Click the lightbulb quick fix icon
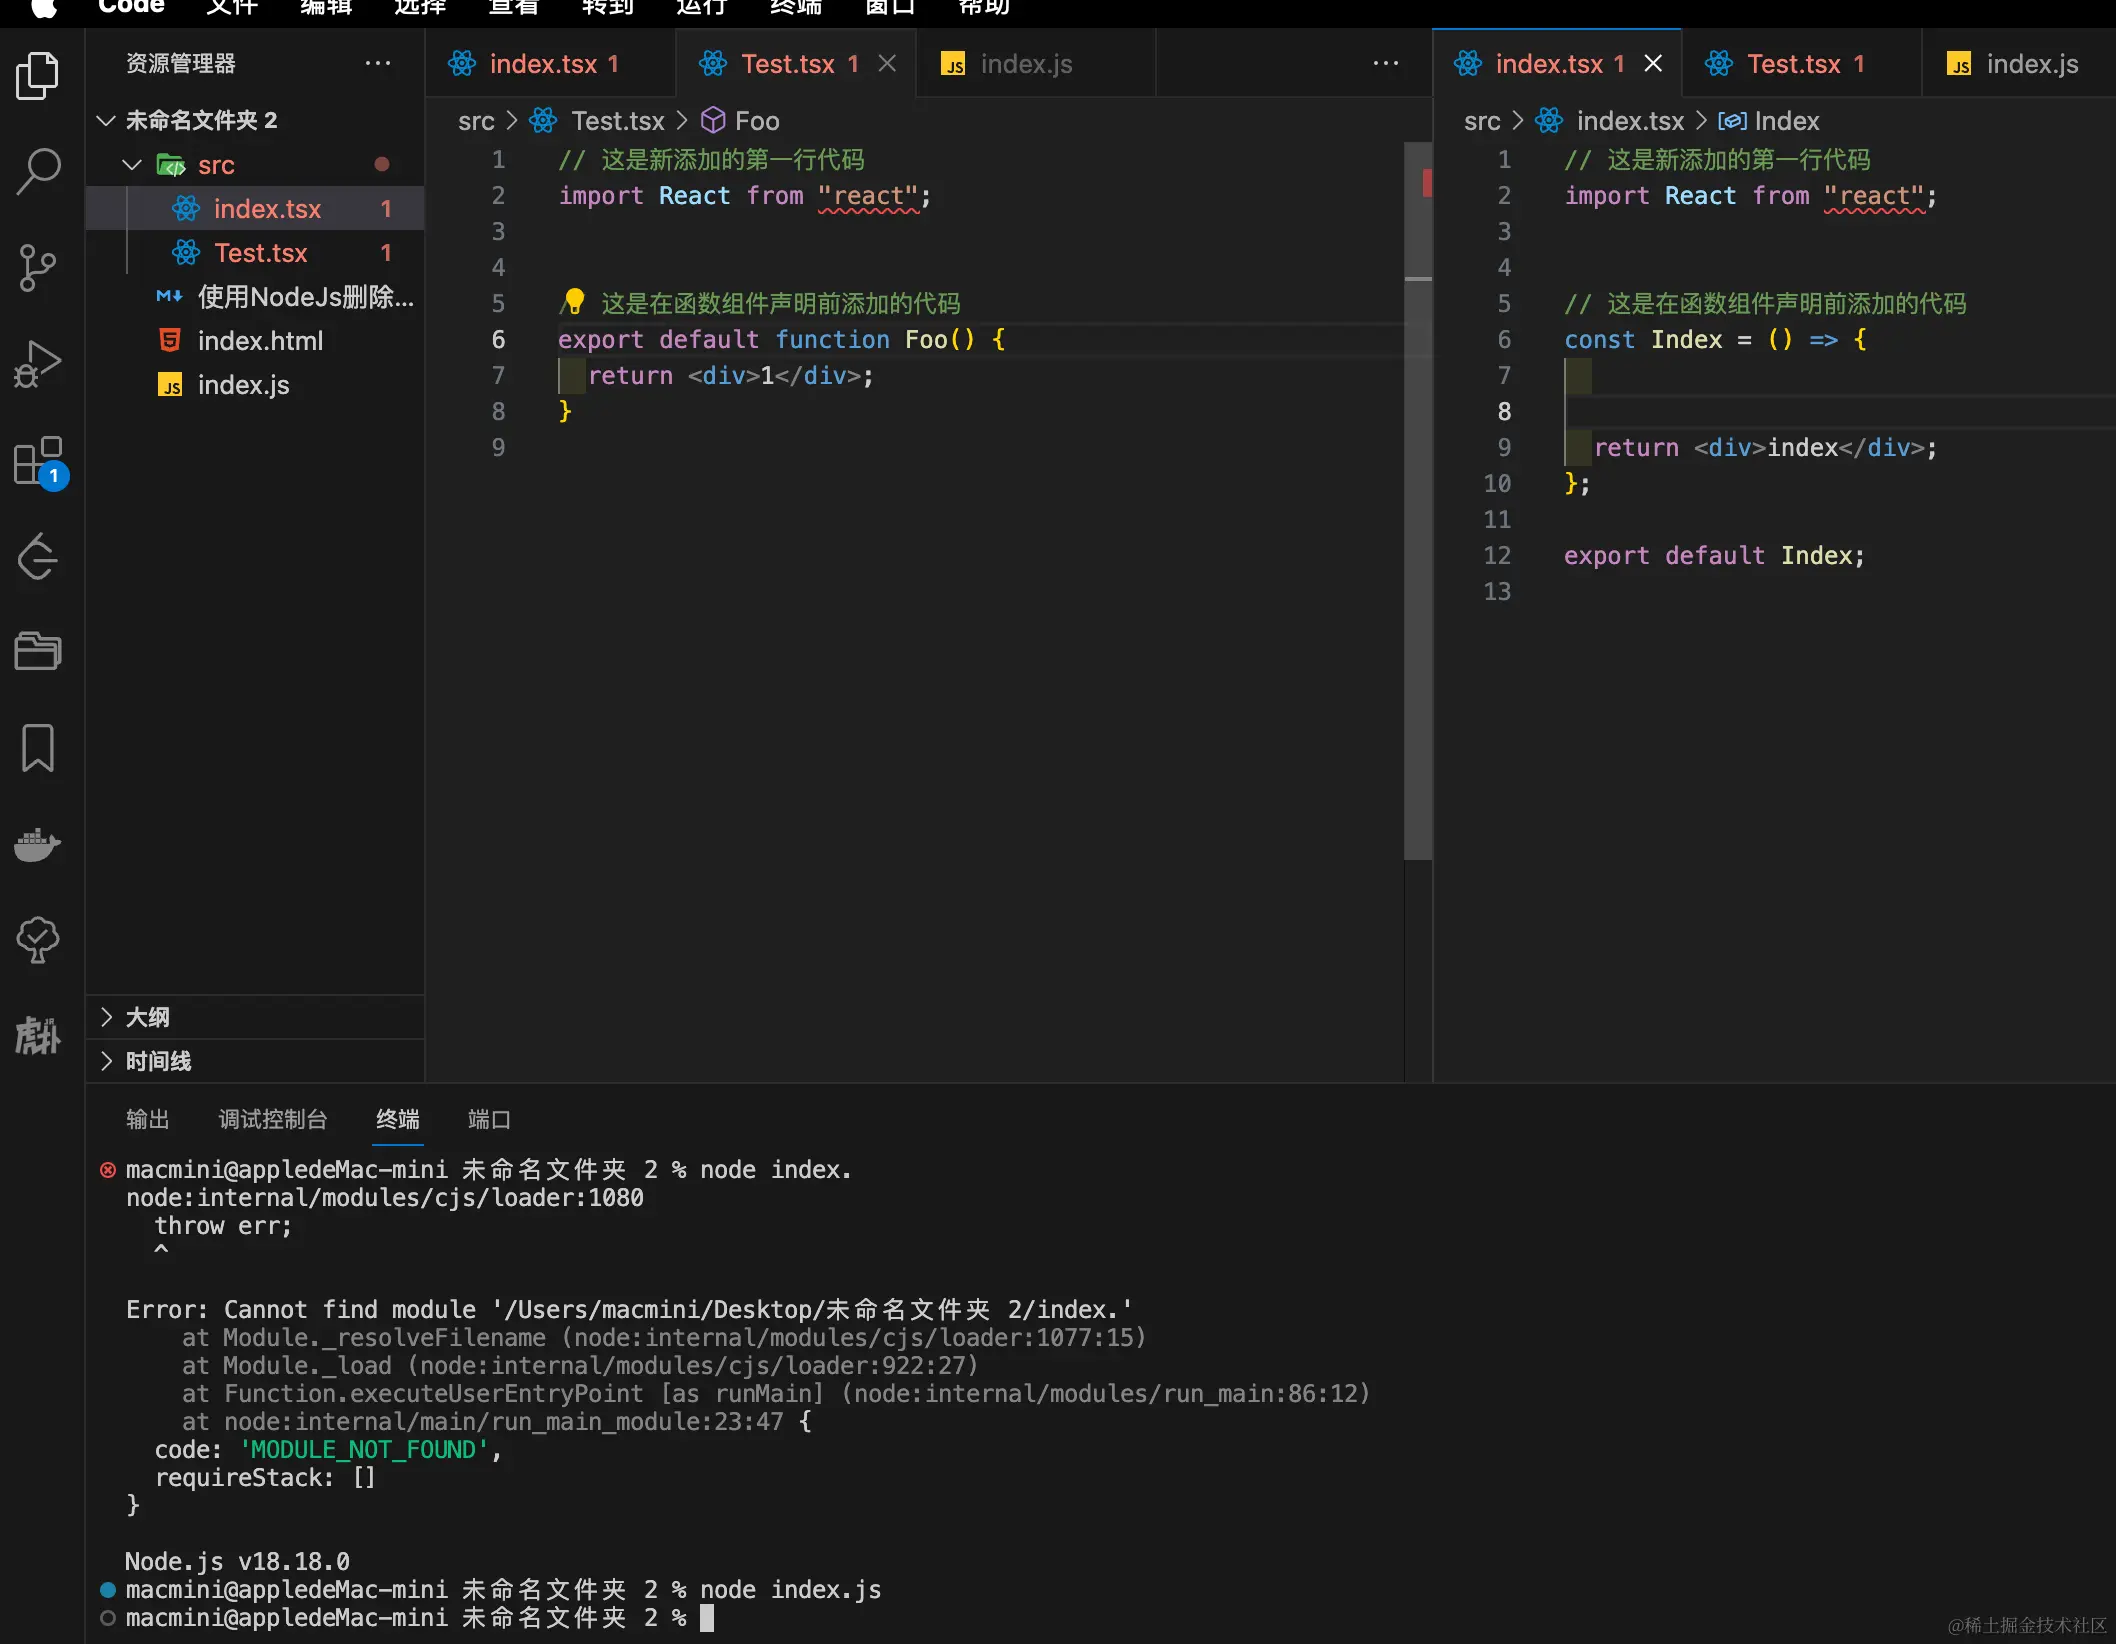Viewport: 2116px width, 1644px height. coord(574,301)
